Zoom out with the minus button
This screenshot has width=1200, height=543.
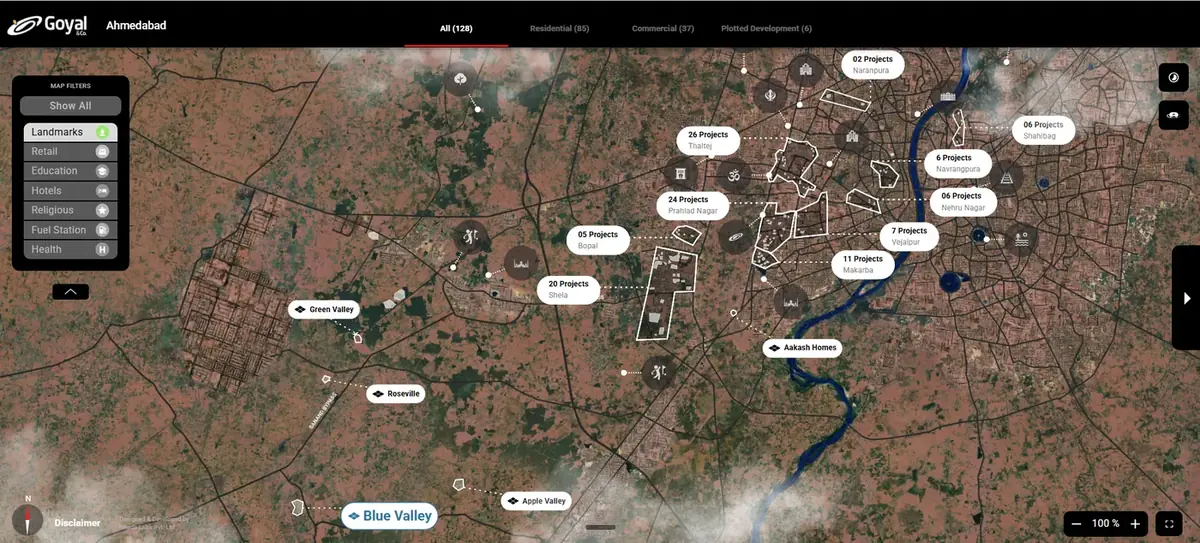[1076, 523]
